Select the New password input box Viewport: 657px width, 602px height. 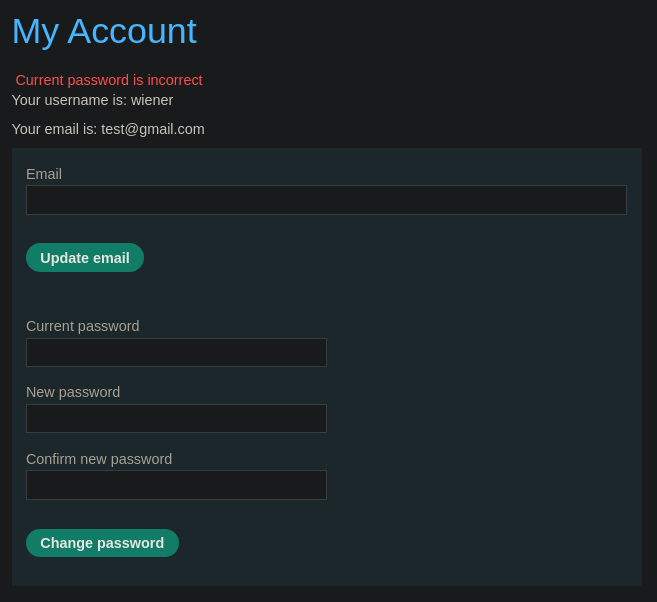176,418
